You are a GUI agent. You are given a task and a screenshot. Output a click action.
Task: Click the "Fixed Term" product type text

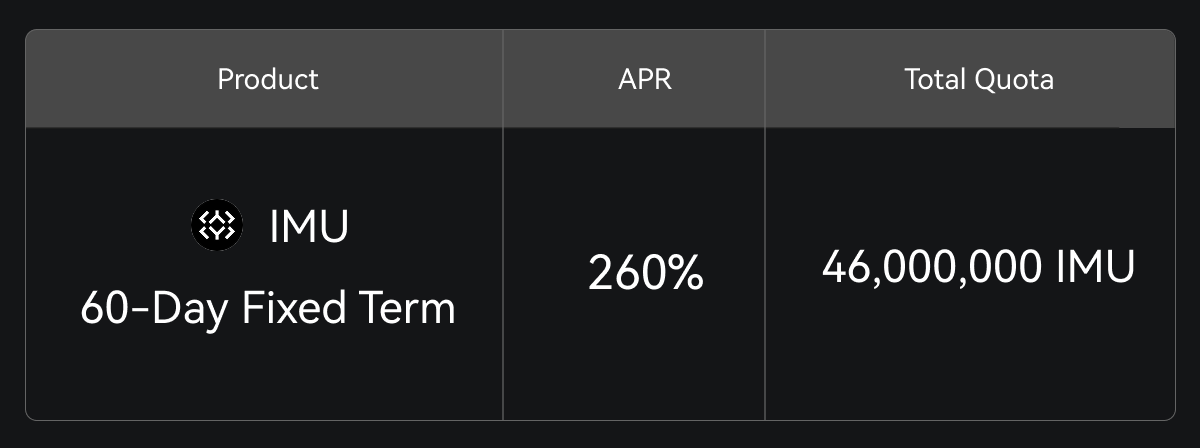tap(349, 308)
